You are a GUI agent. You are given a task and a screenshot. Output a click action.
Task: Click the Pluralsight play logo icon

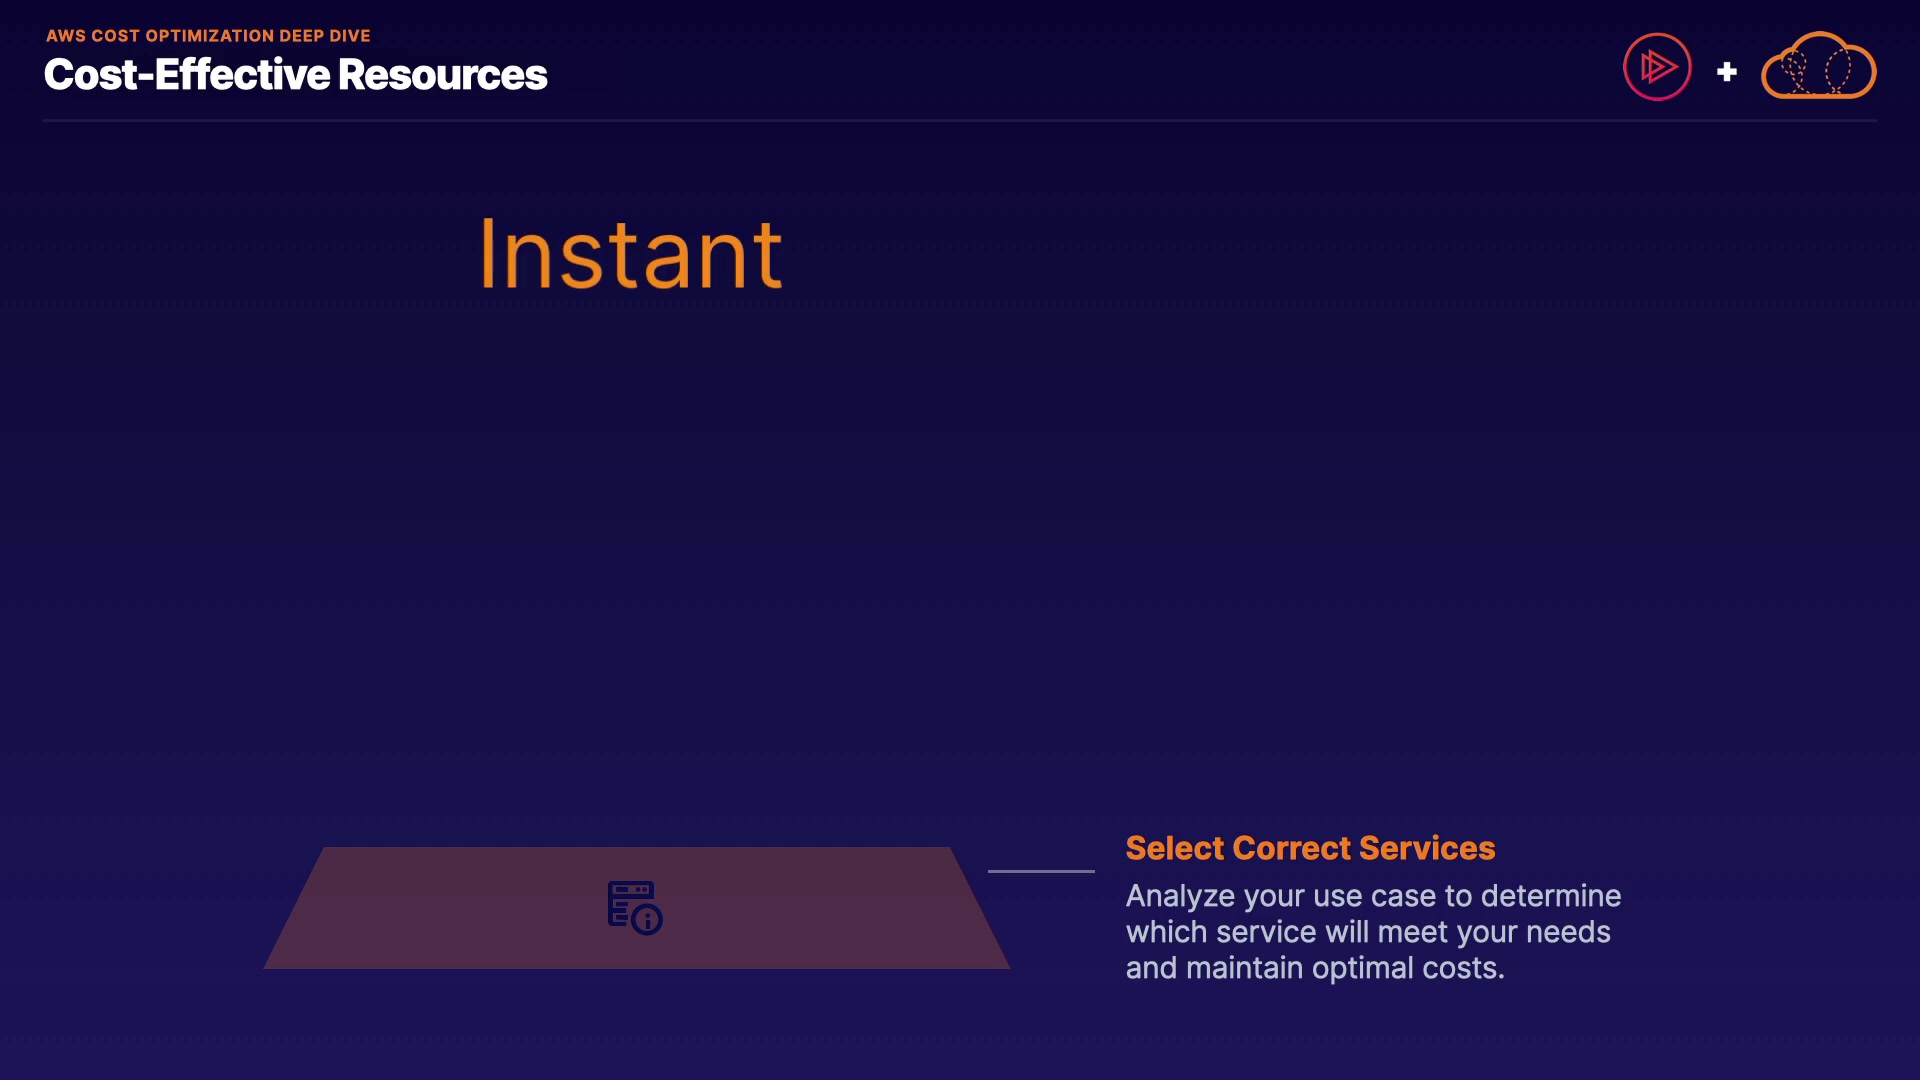(1657, 67)
